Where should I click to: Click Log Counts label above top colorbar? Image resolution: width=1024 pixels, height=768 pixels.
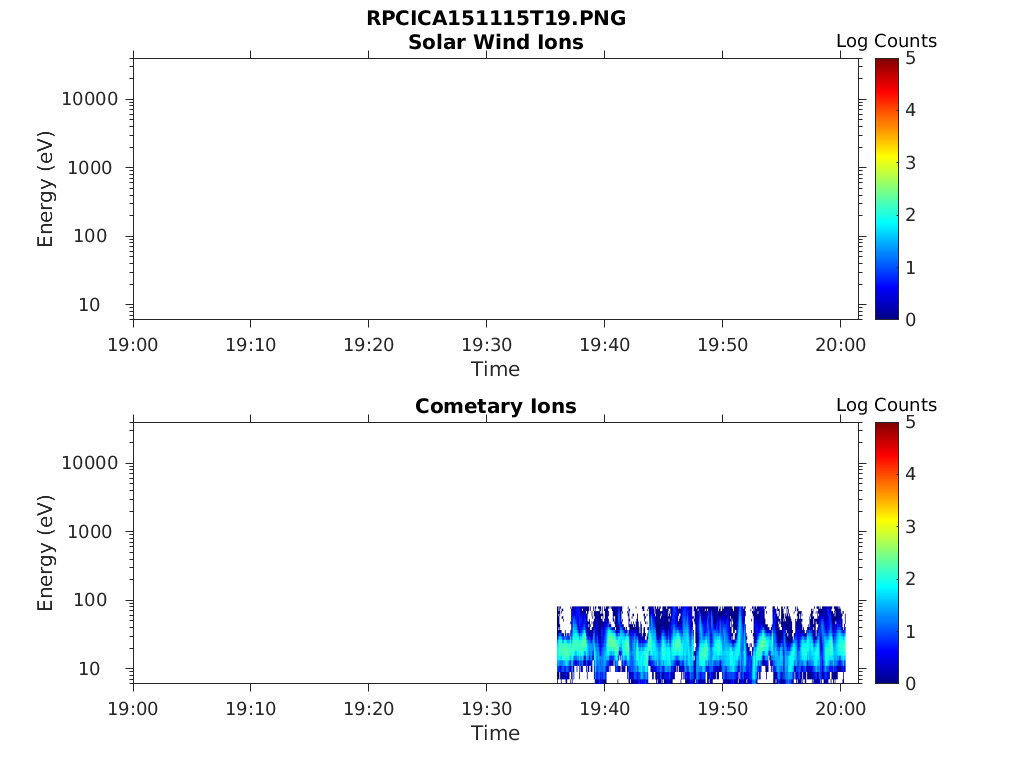click(886, 41)
